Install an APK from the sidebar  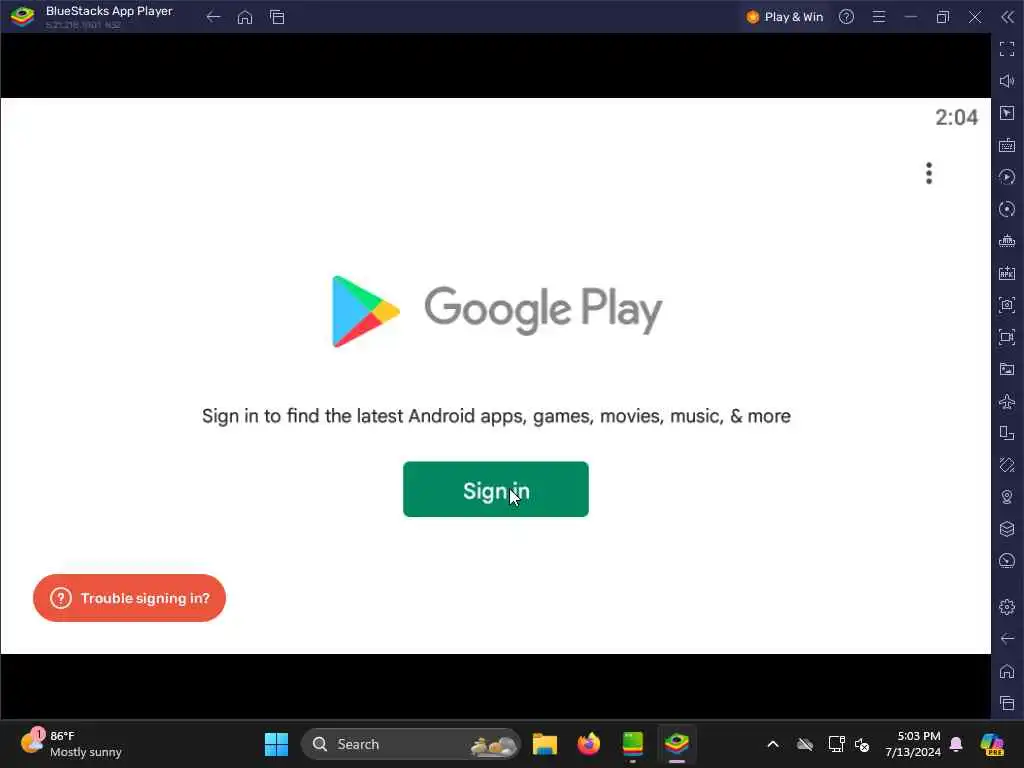click(x=1007, y=273)
